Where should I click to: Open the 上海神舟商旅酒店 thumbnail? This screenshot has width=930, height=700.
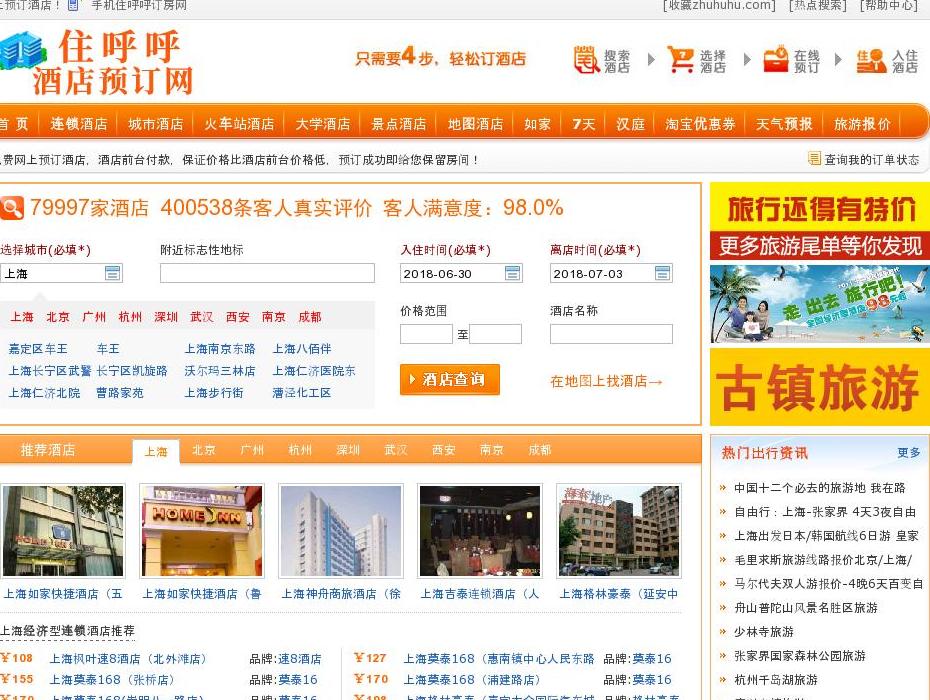tap(341, 531)
